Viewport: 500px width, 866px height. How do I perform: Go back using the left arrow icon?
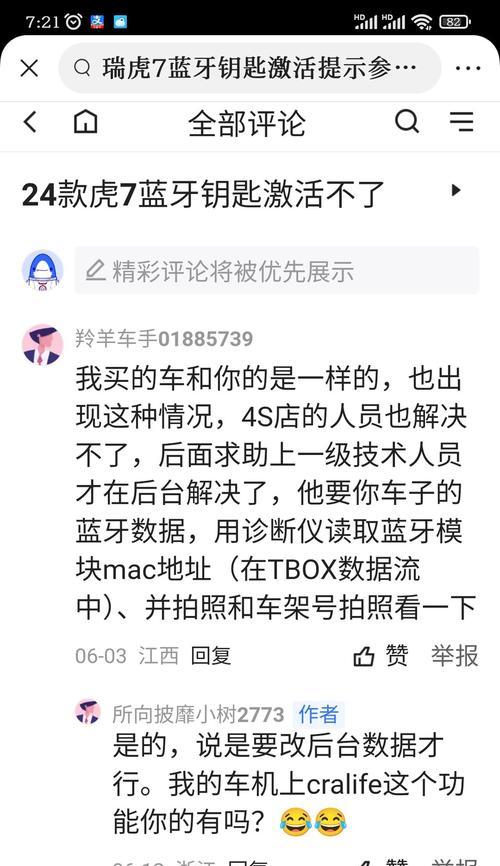coord(30,122)
